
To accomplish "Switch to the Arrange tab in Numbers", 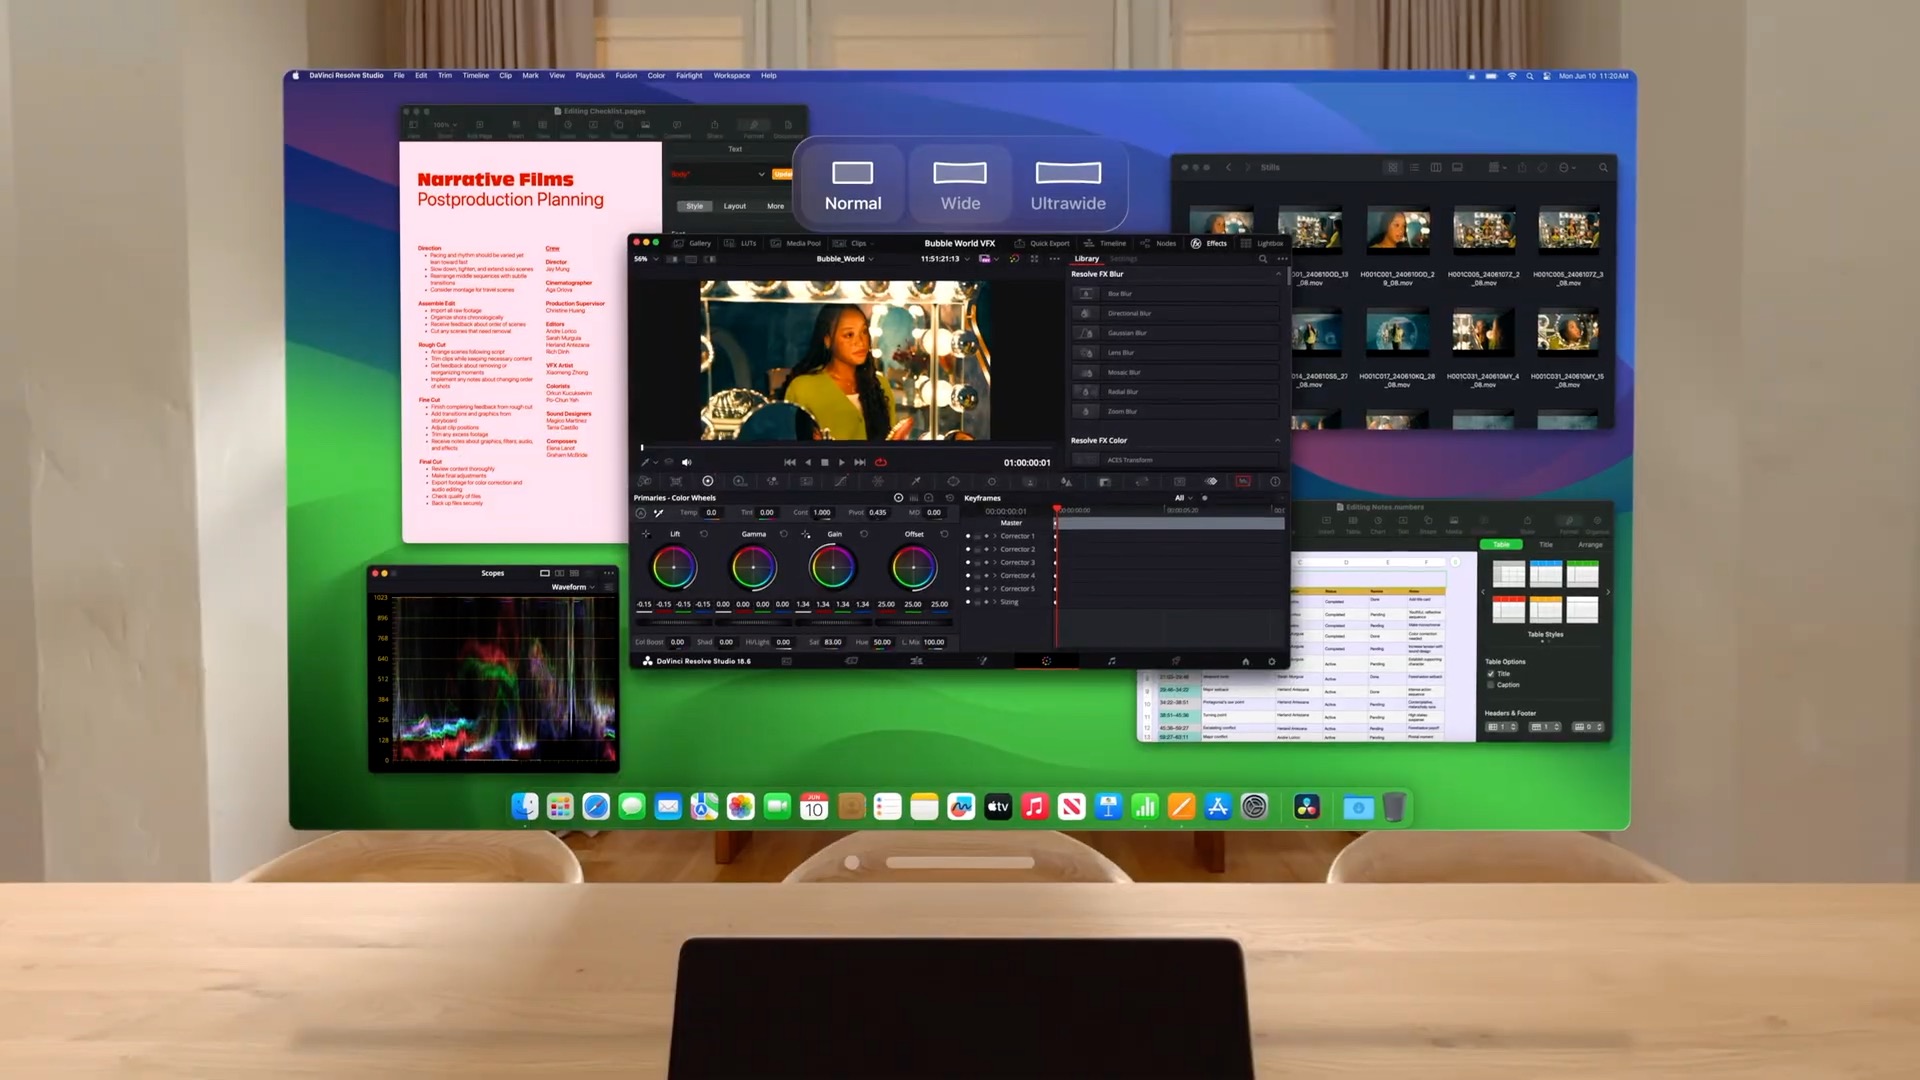I will point(1590,545).
